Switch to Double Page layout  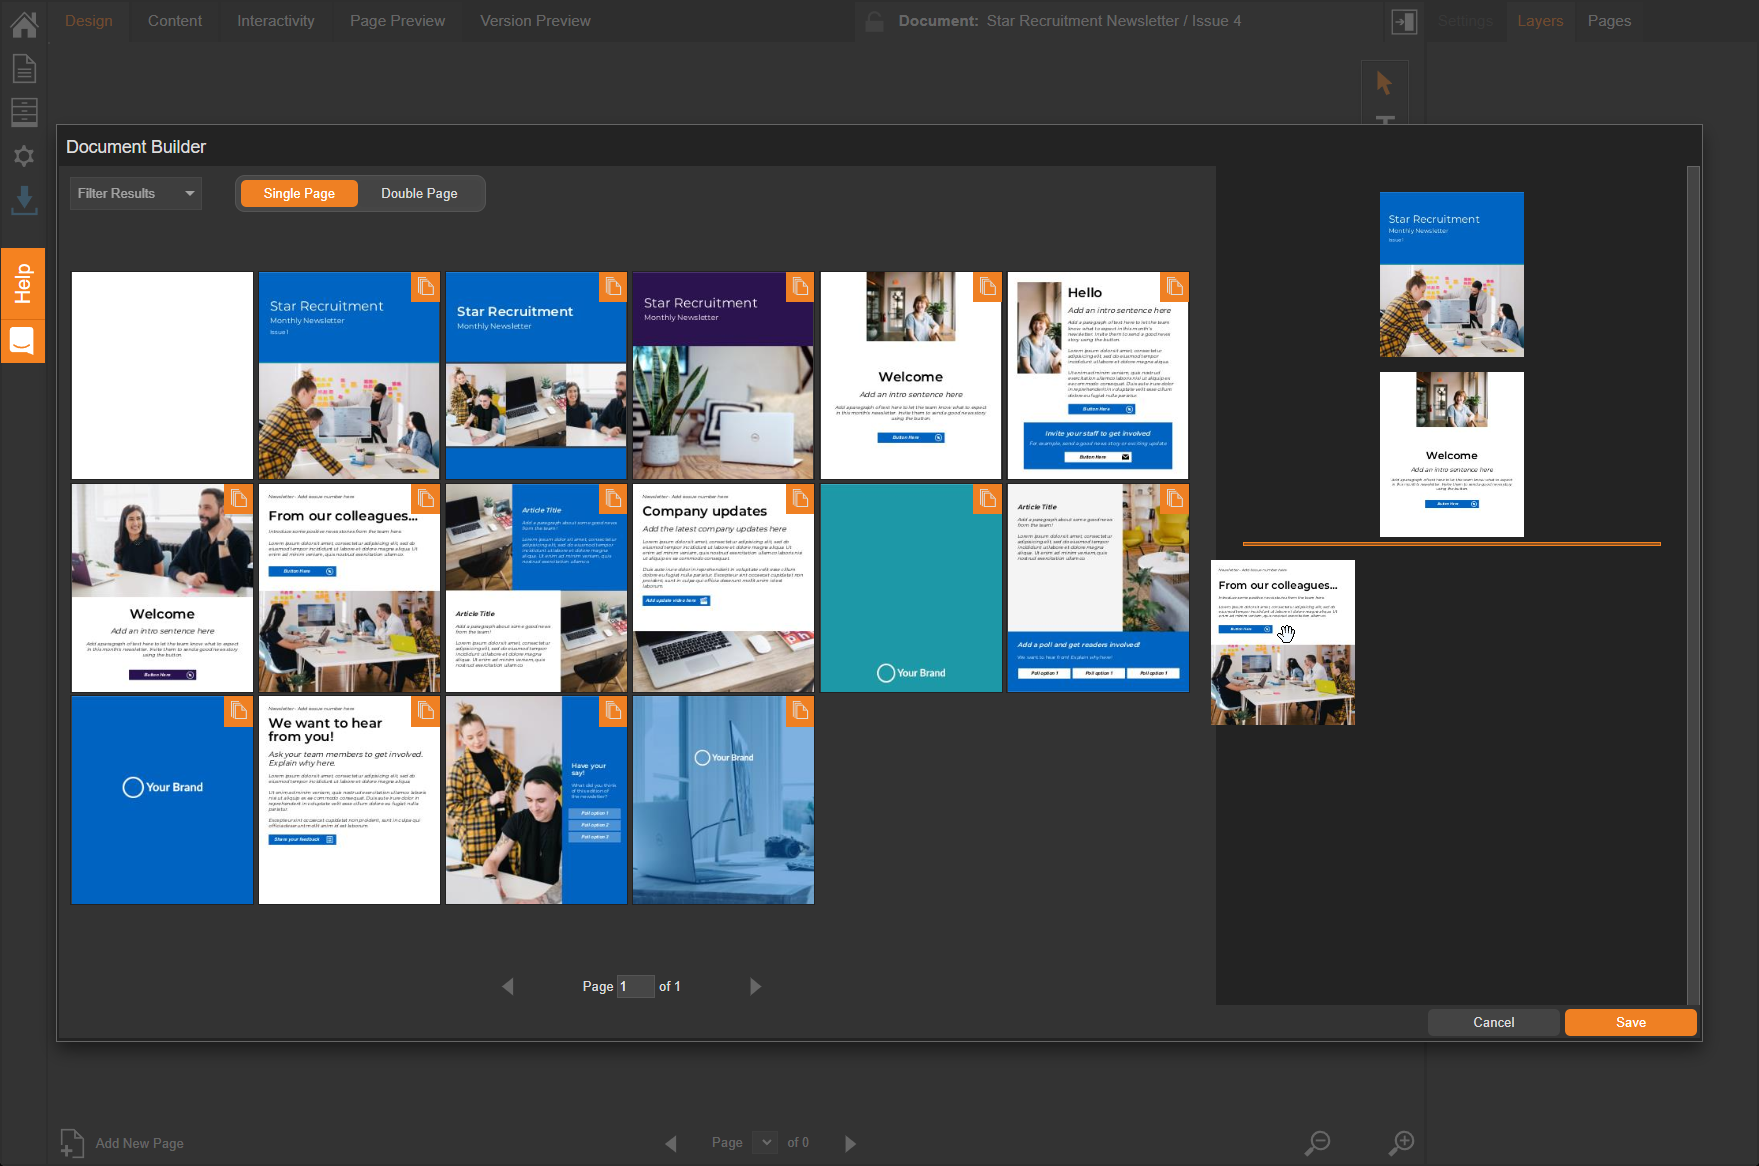pos(419,193)
